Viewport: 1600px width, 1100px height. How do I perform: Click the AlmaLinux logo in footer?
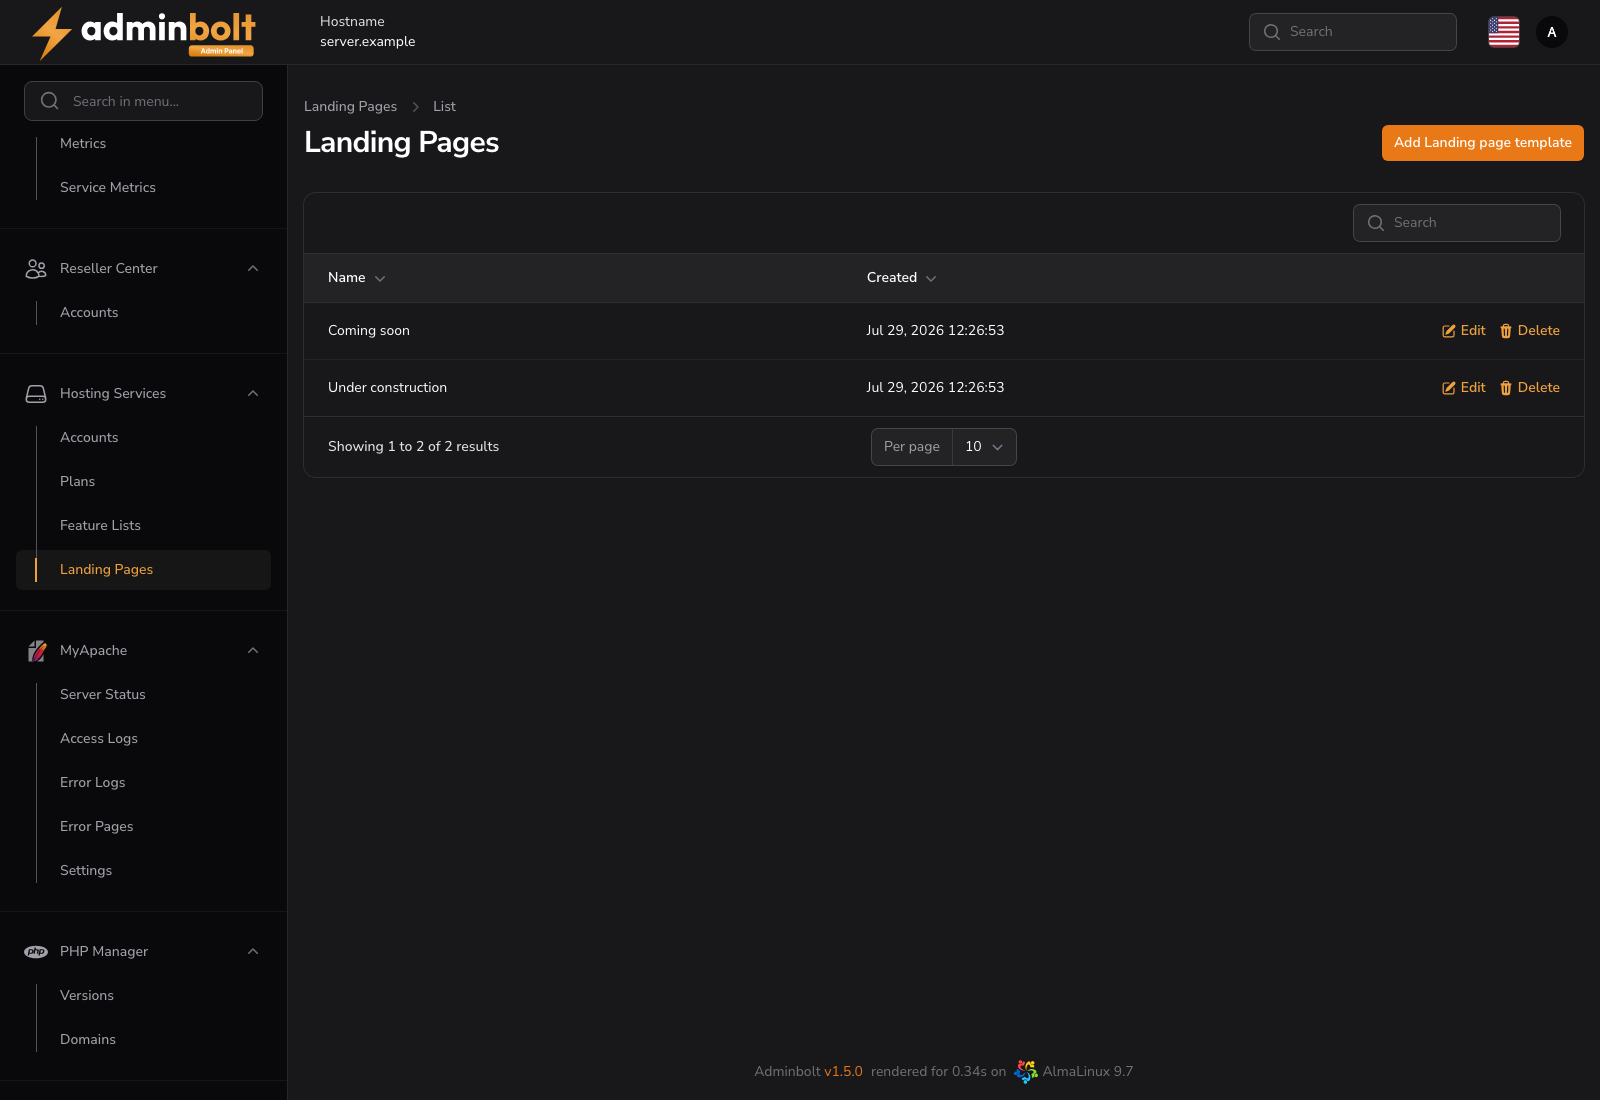pos(1025,1071)
